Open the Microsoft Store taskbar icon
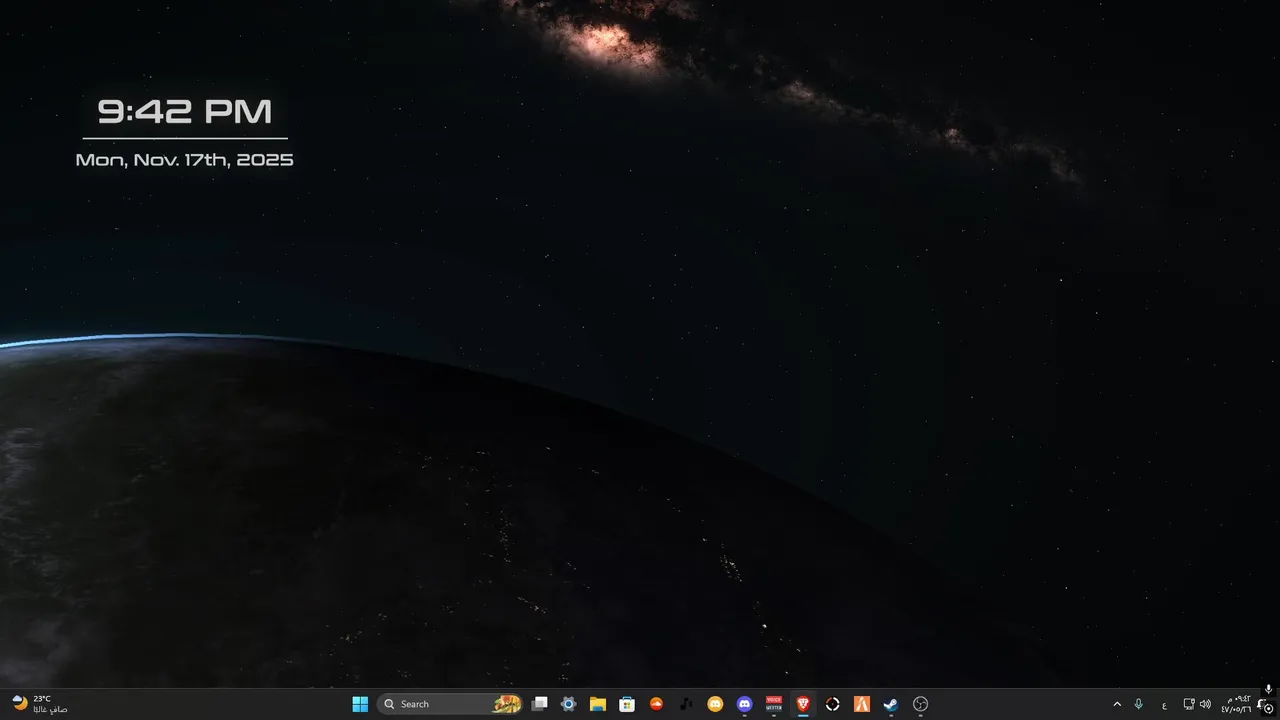The image size is (1280, 720). [627, 704]
